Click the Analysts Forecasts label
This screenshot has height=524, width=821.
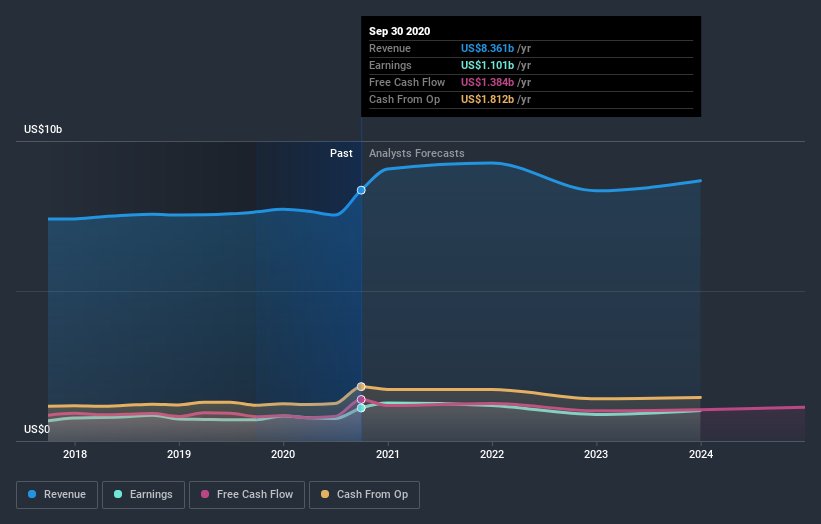tap(417, 153)
